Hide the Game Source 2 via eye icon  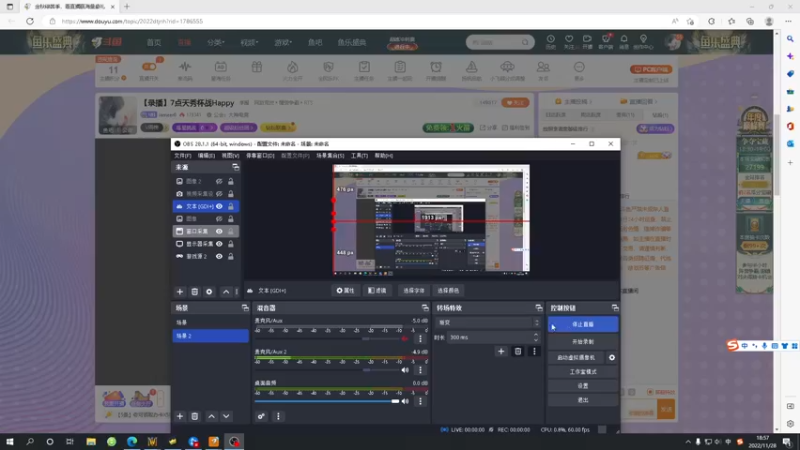(x=219, y=256)
